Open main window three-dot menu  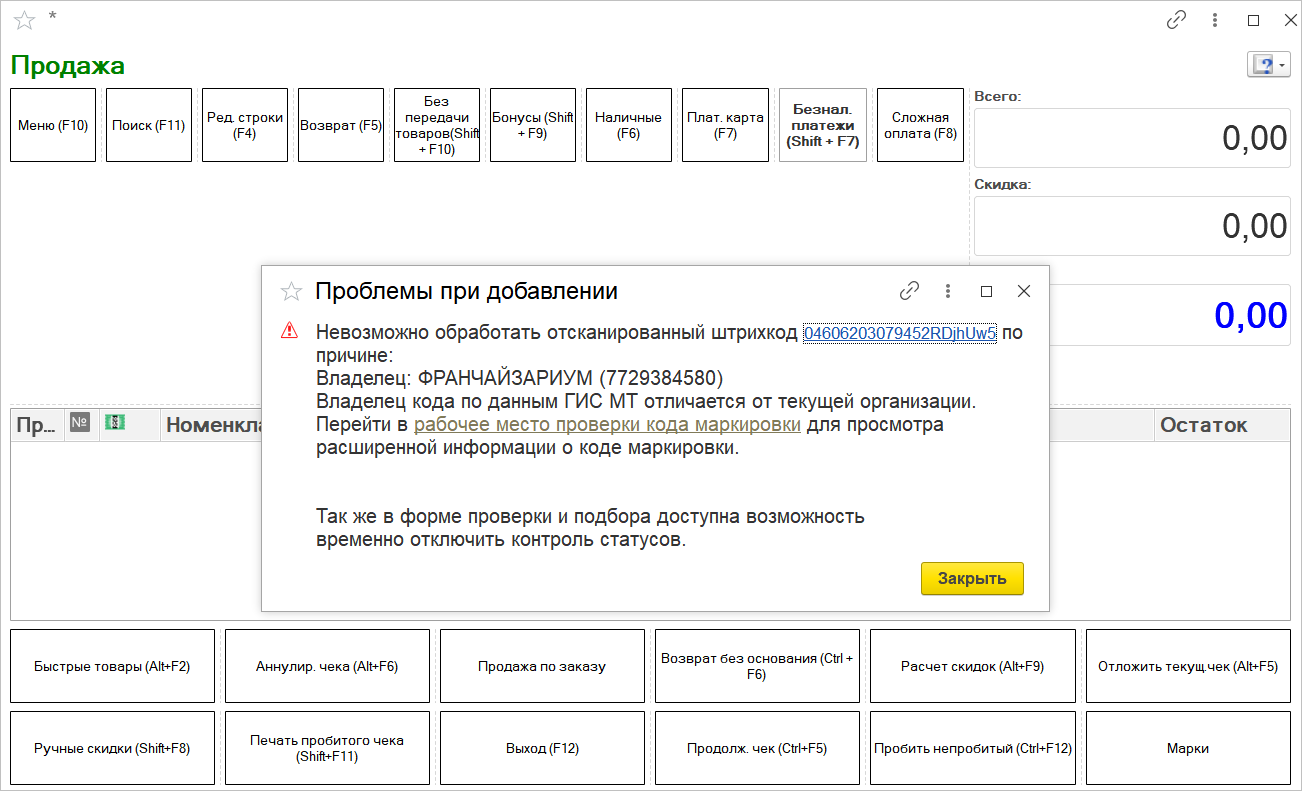pos(1215,20)
